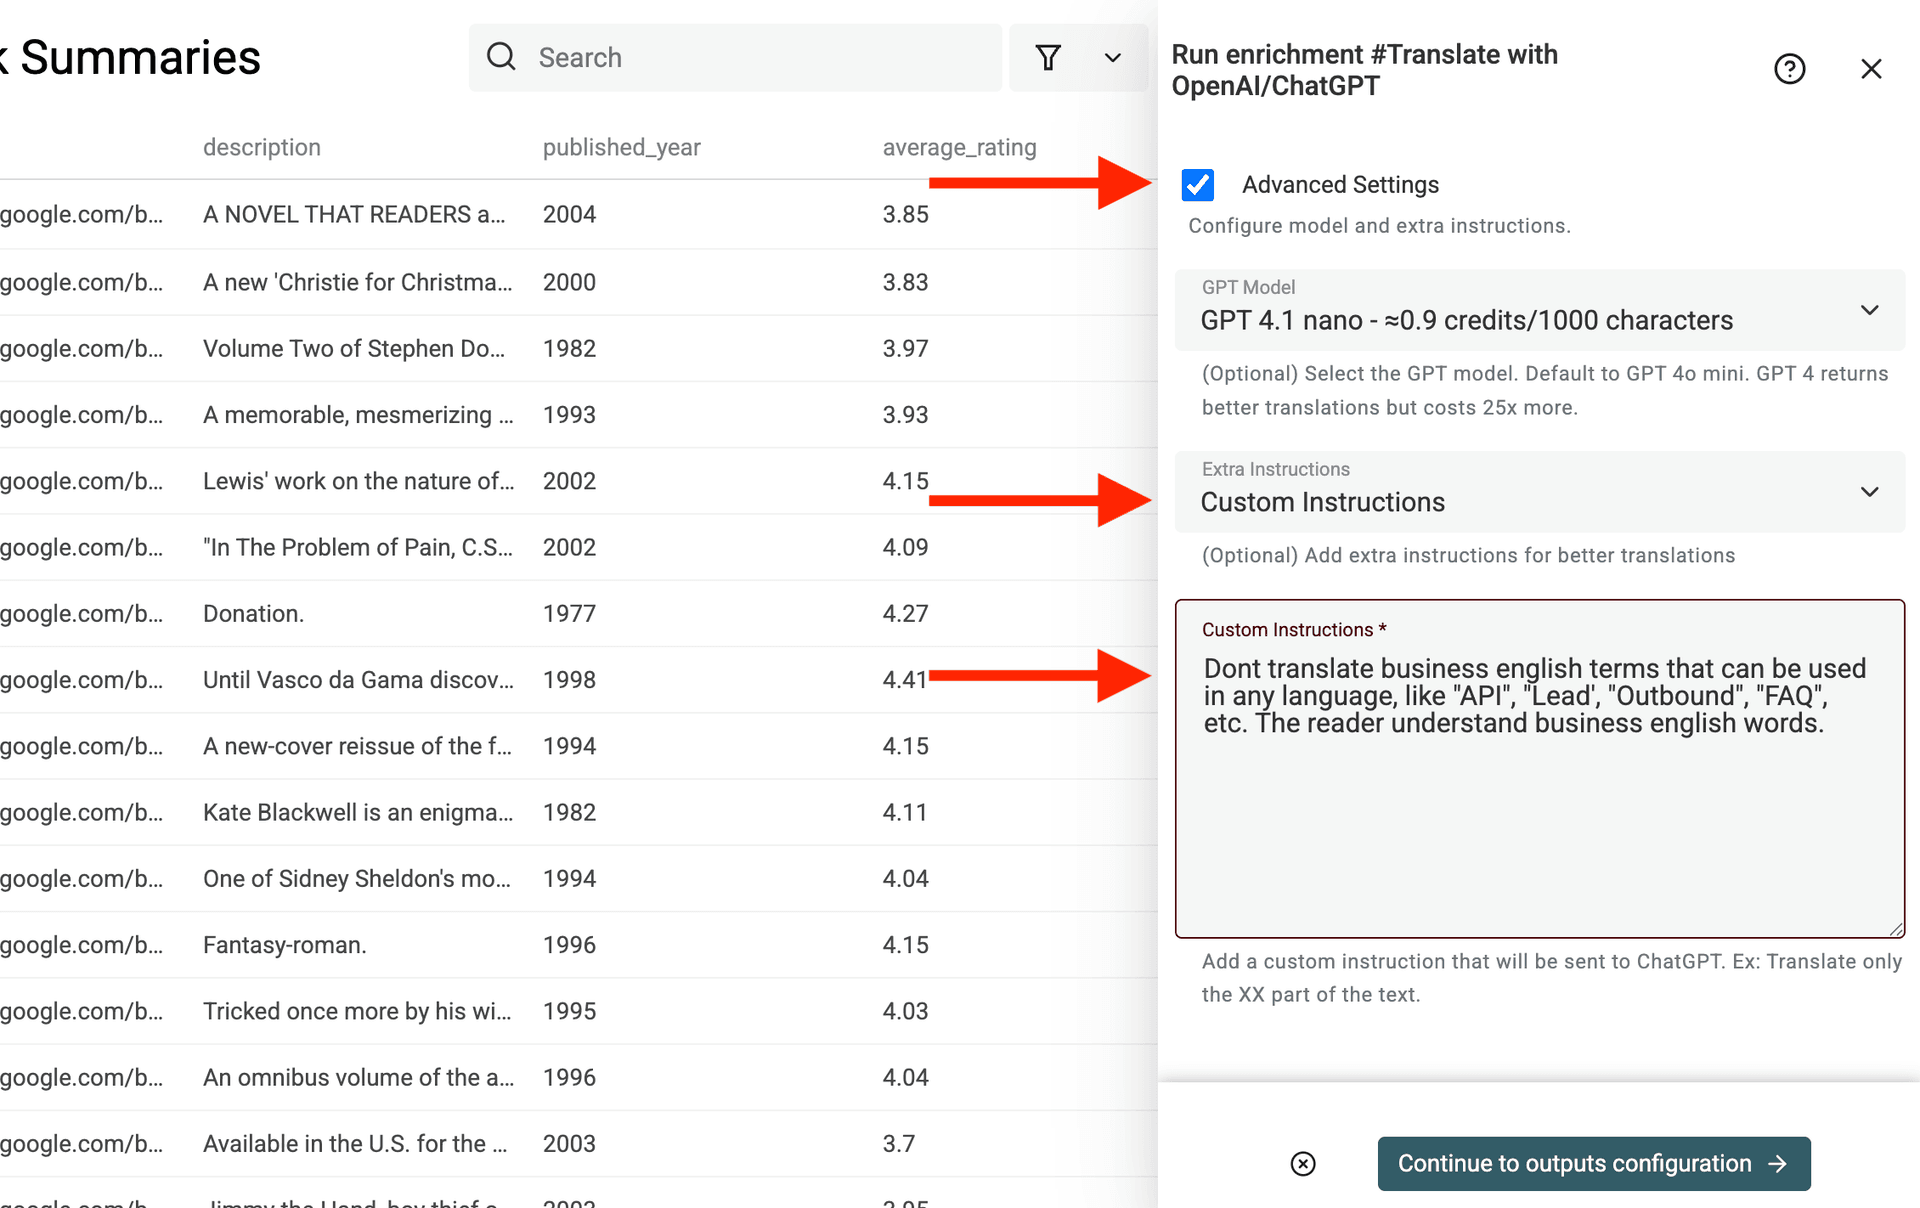The width and height of the screenshot is (1920, 1208).
Task: Click the filter funnel icon
Action: coord(1047,58)
